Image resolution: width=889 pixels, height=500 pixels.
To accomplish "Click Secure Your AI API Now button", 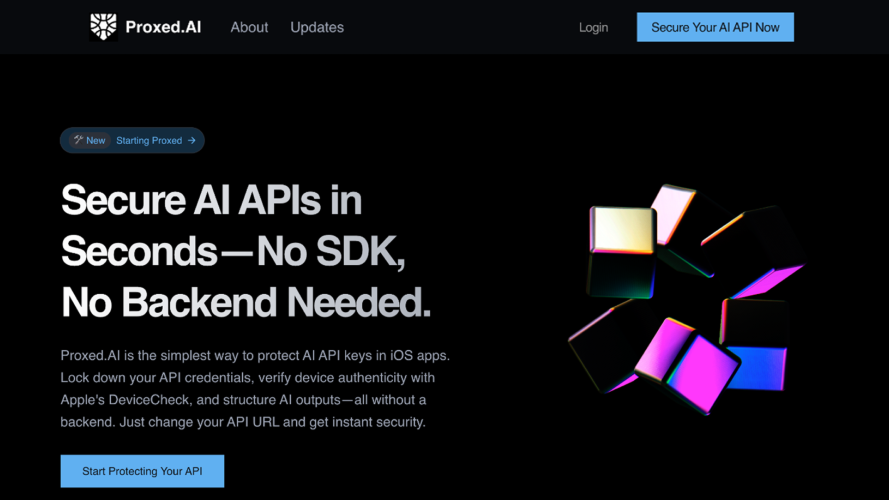I will click(715, 27).
